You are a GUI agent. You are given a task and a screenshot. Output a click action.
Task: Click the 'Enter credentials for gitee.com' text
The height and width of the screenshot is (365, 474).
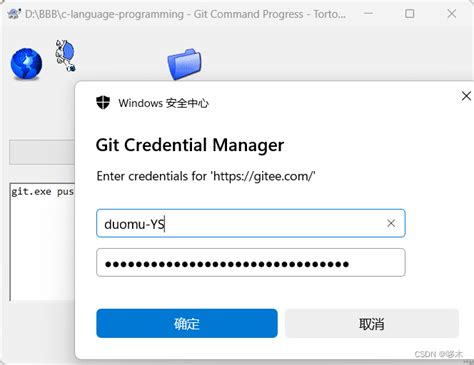206,176
